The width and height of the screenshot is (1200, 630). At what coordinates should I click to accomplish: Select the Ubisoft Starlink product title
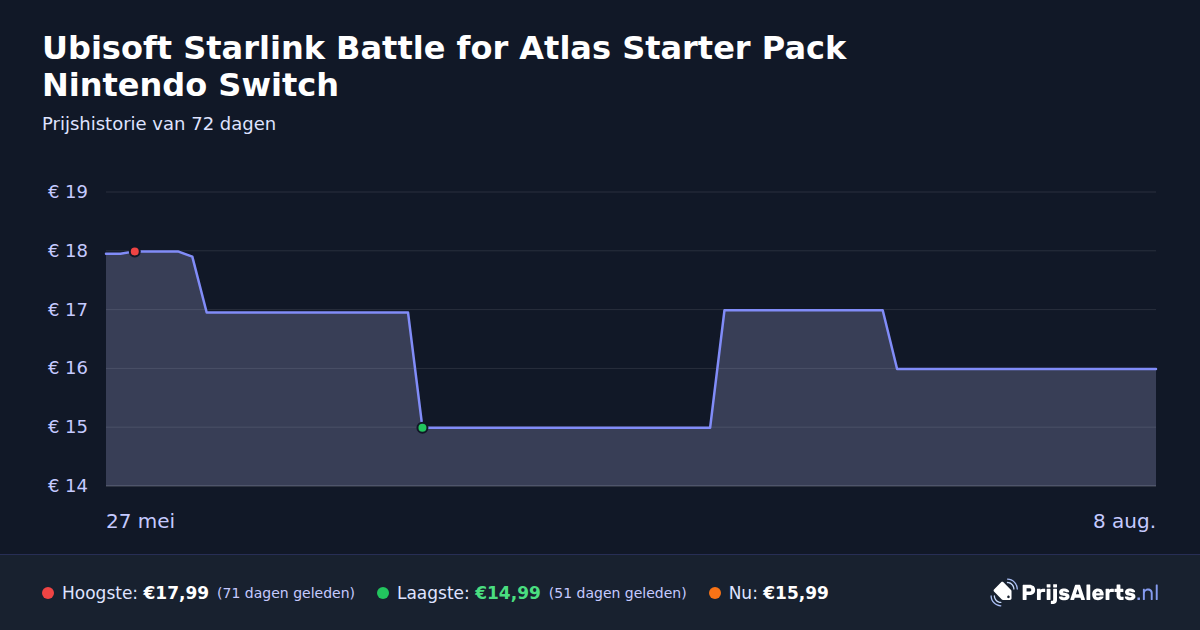(x=444, y=66)
